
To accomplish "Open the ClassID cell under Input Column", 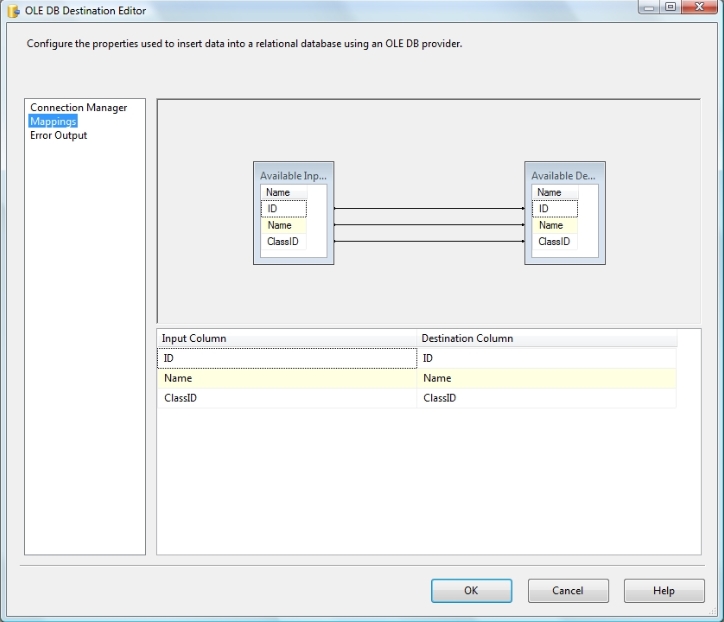I will [287, 398].
